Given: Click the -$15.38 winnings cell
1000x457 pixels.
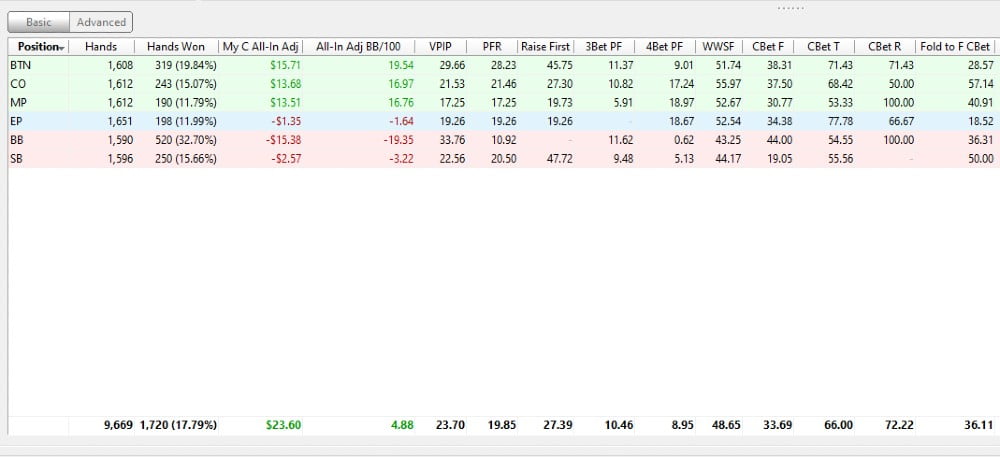Looking at the screenshot, I should [x=283, y=140].
